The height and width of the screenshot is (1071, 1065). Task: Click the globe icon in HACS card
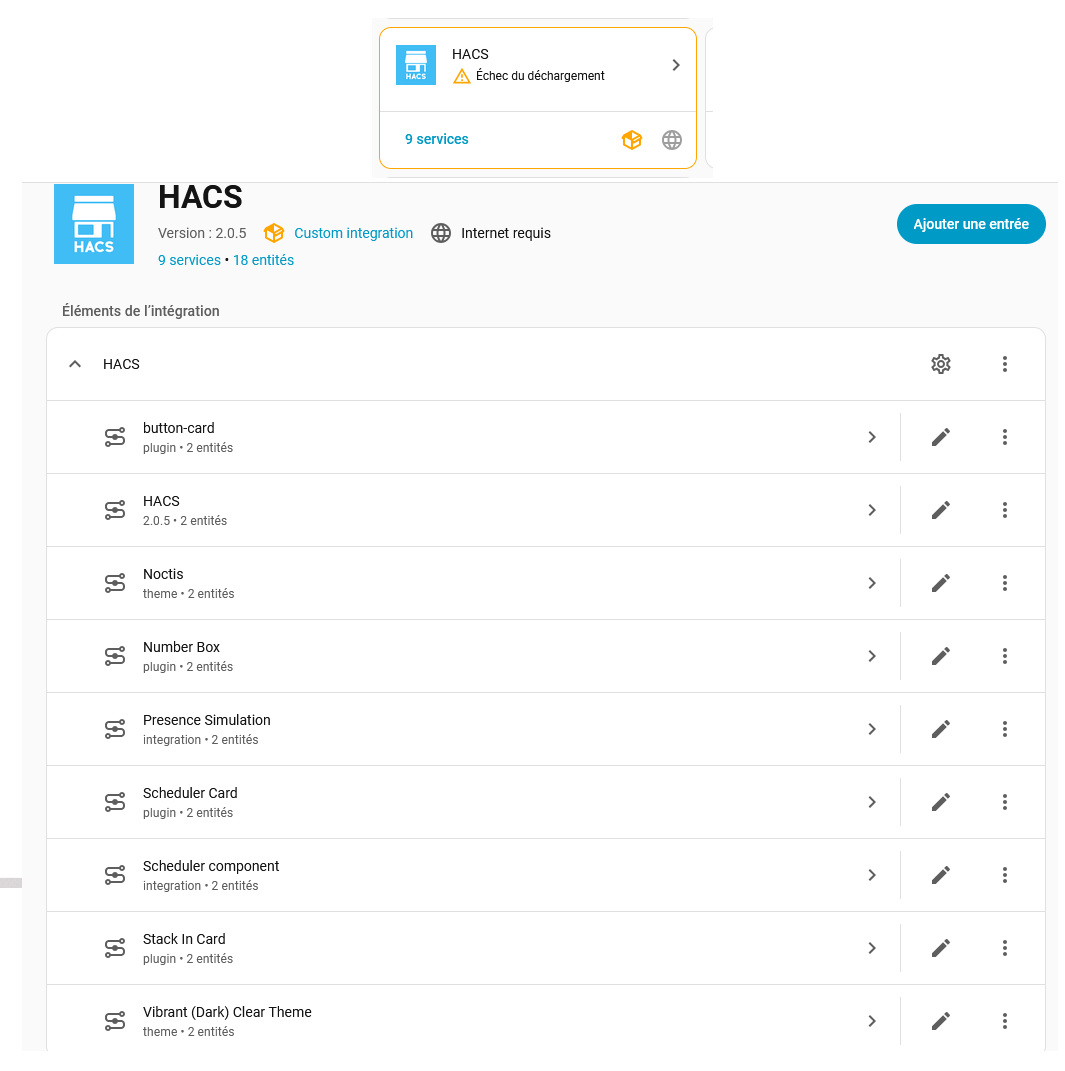pos(672,140)
